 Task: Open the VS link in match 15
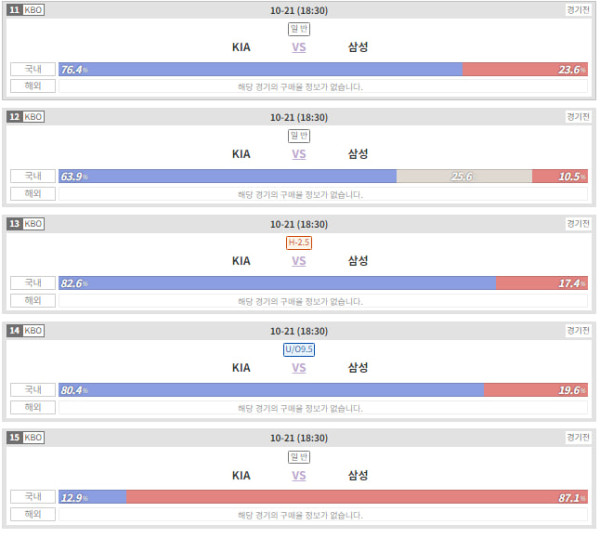tap(299, 476)
